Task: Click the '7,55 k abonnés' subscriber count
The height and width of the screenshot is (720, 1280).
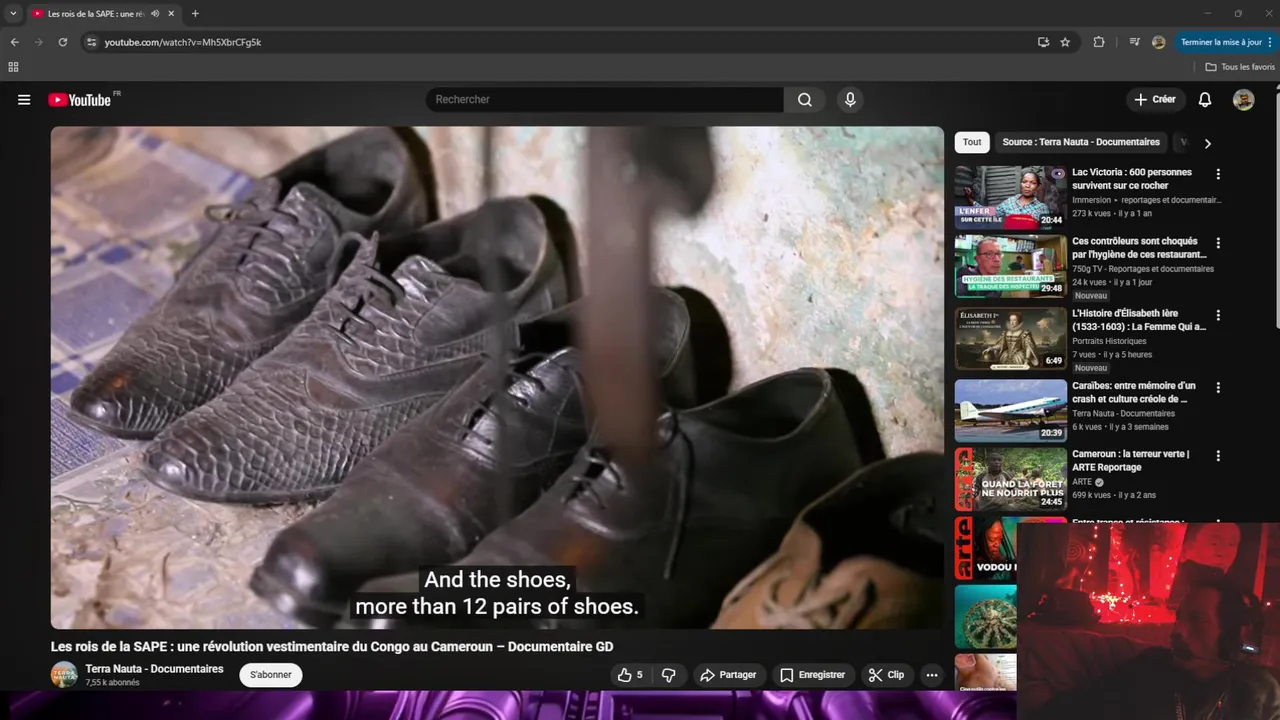Action: click(x=112, y=683)
